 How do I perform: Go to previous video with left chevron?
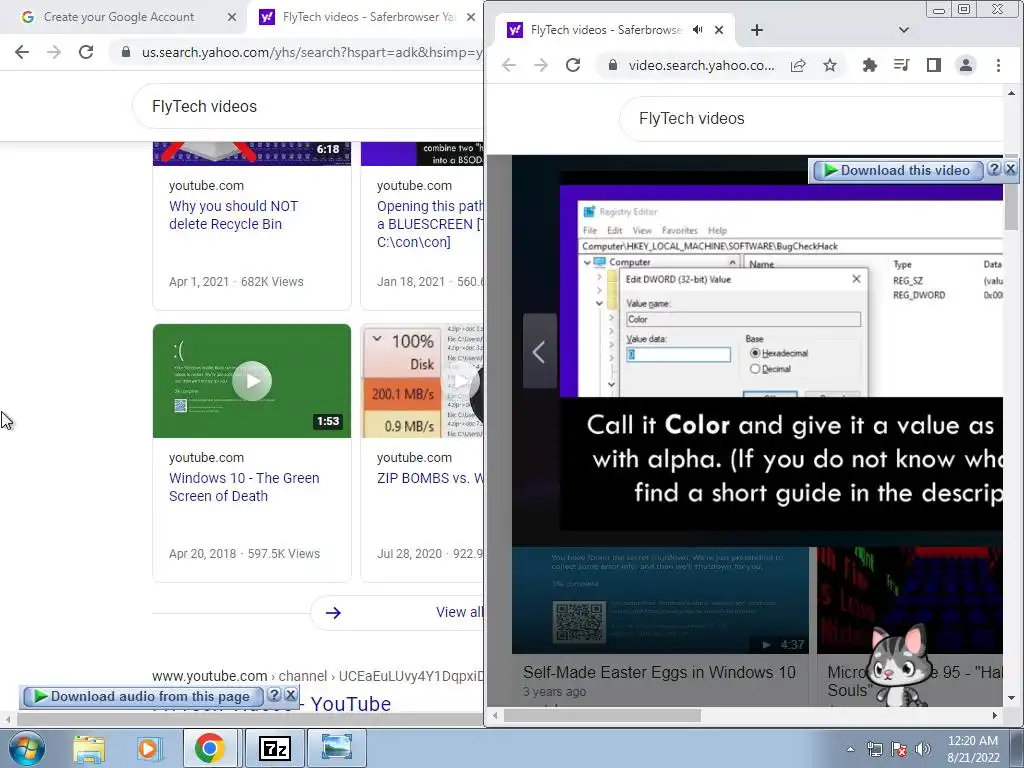tap(539, 352)
